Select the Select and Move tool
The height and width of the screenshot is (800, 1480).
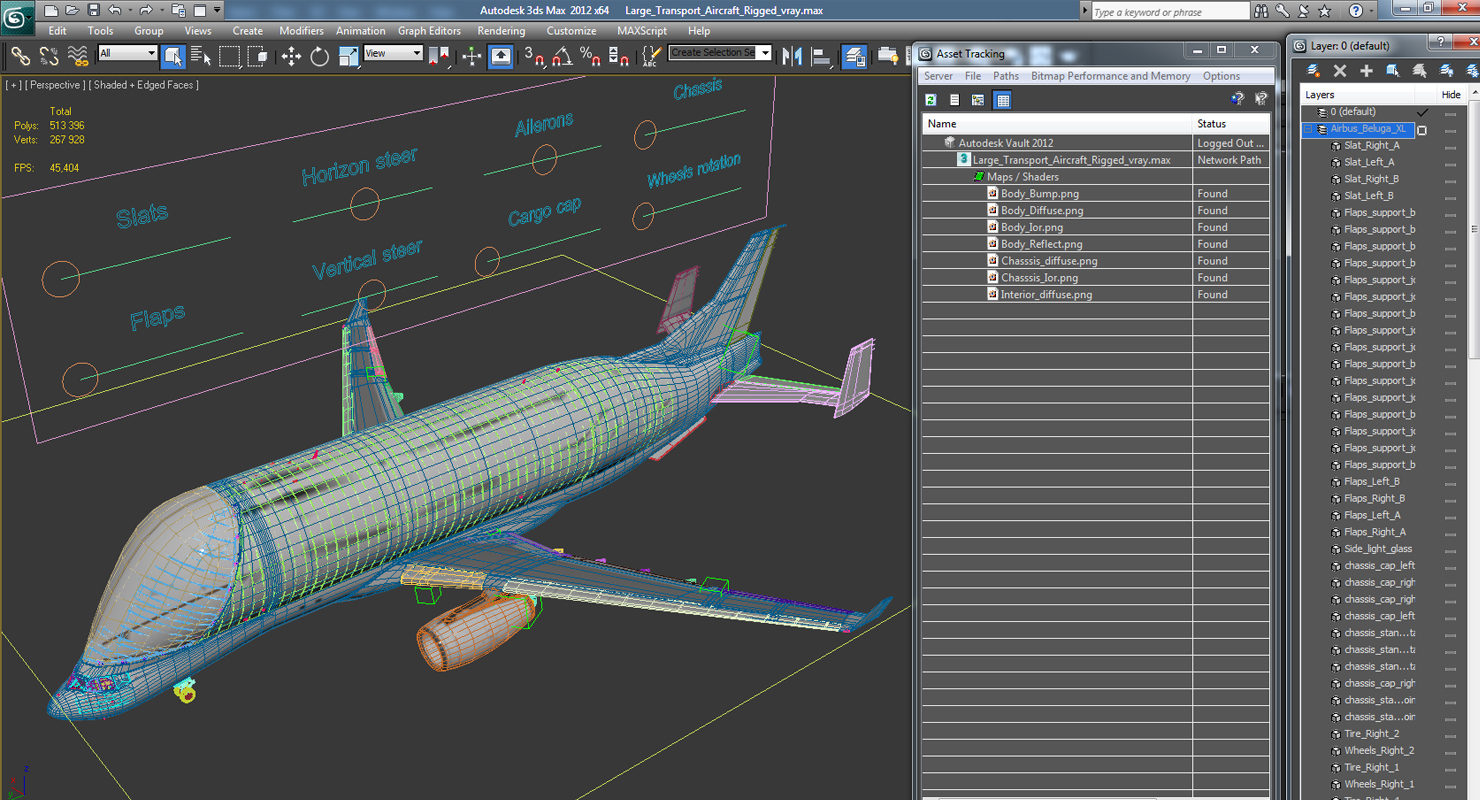tap(291, 56)
